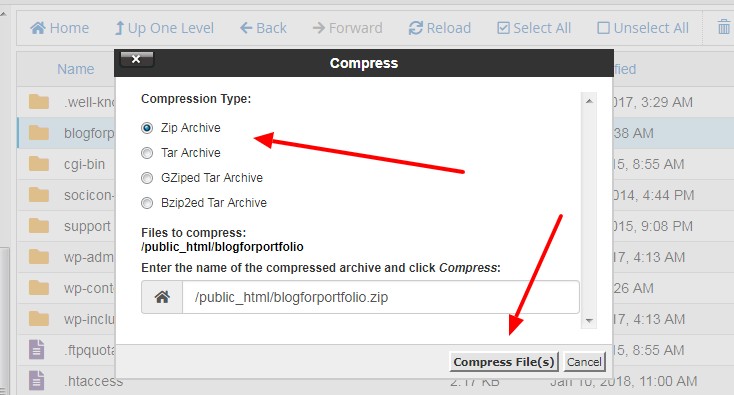Click the Home house icon in toolbar
Screen dimensions: 734x395
(x=38, y=28)
